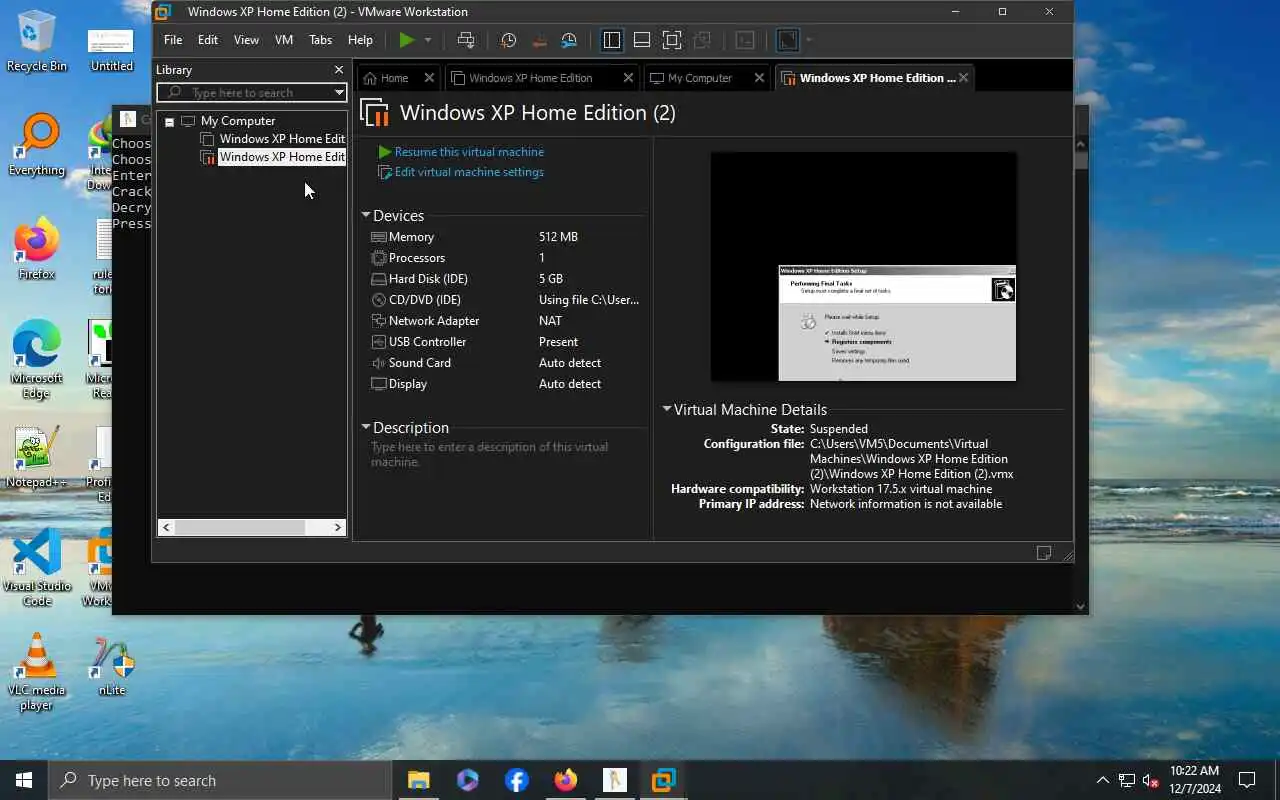Viewport: 1280px width, 800px height.
Task: Switch to the Windows XP Home Edition tab
Action: 531,78
